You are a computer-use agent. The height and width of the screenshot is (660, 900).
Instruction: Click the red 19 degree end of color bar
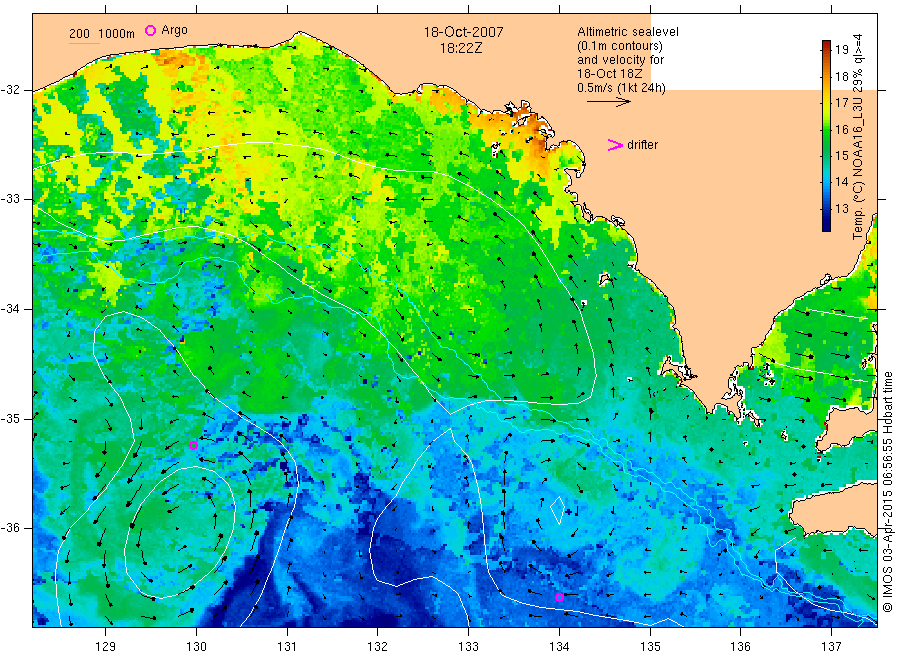827,45
